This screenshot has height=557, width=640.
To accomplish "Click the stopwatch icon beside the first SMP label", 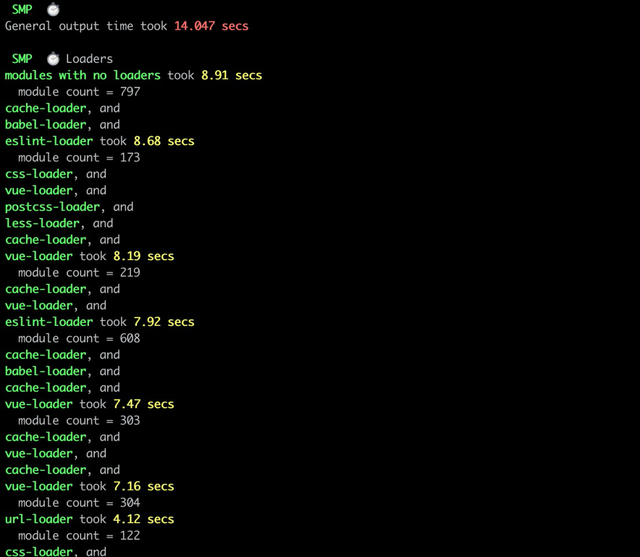I will pyautogui.click(x=53, y=9).
